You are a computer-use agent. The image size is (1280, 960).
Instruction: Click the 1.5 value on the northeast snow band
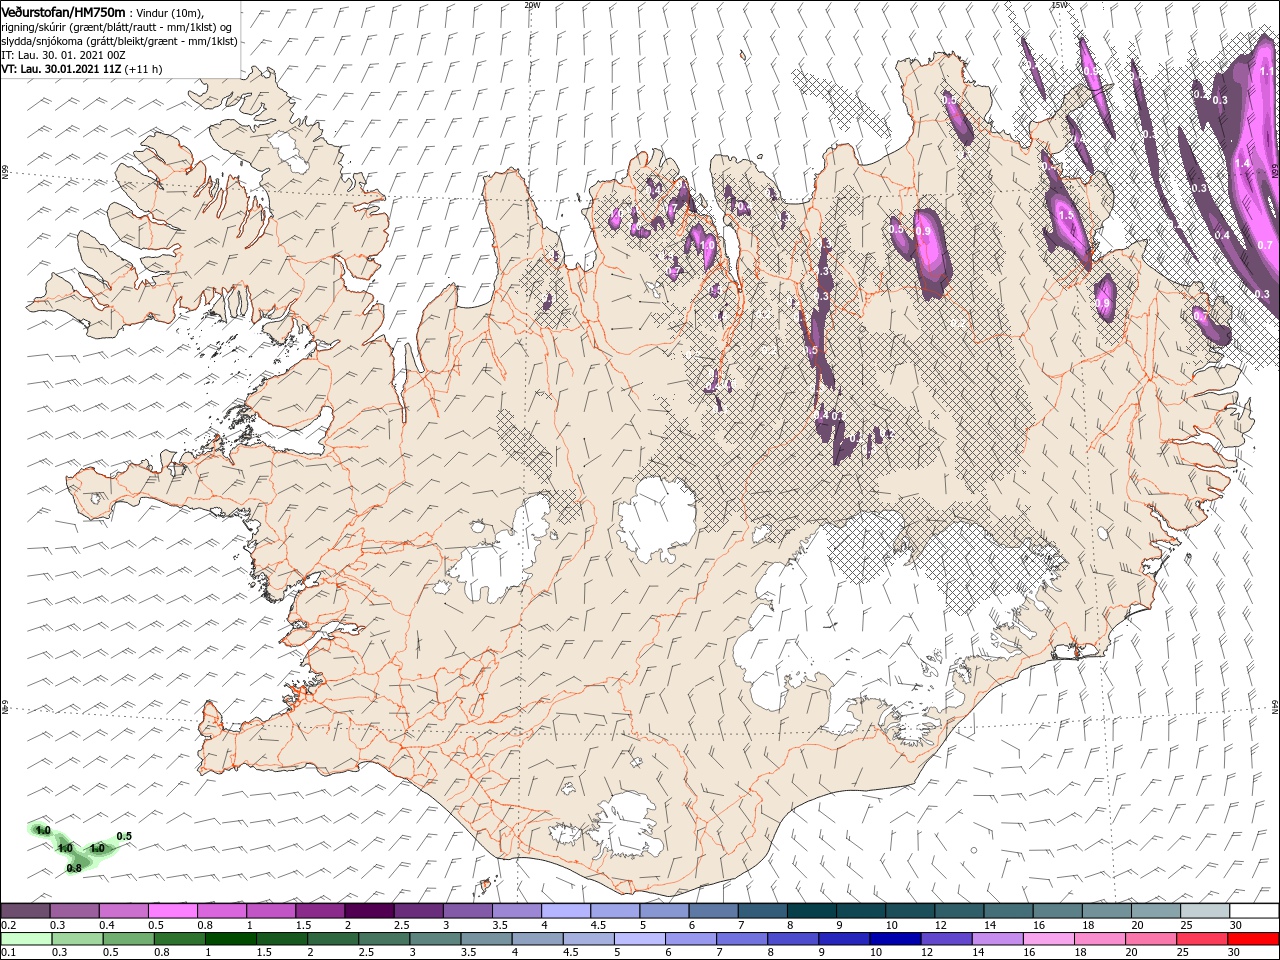tap(1066, 215)
